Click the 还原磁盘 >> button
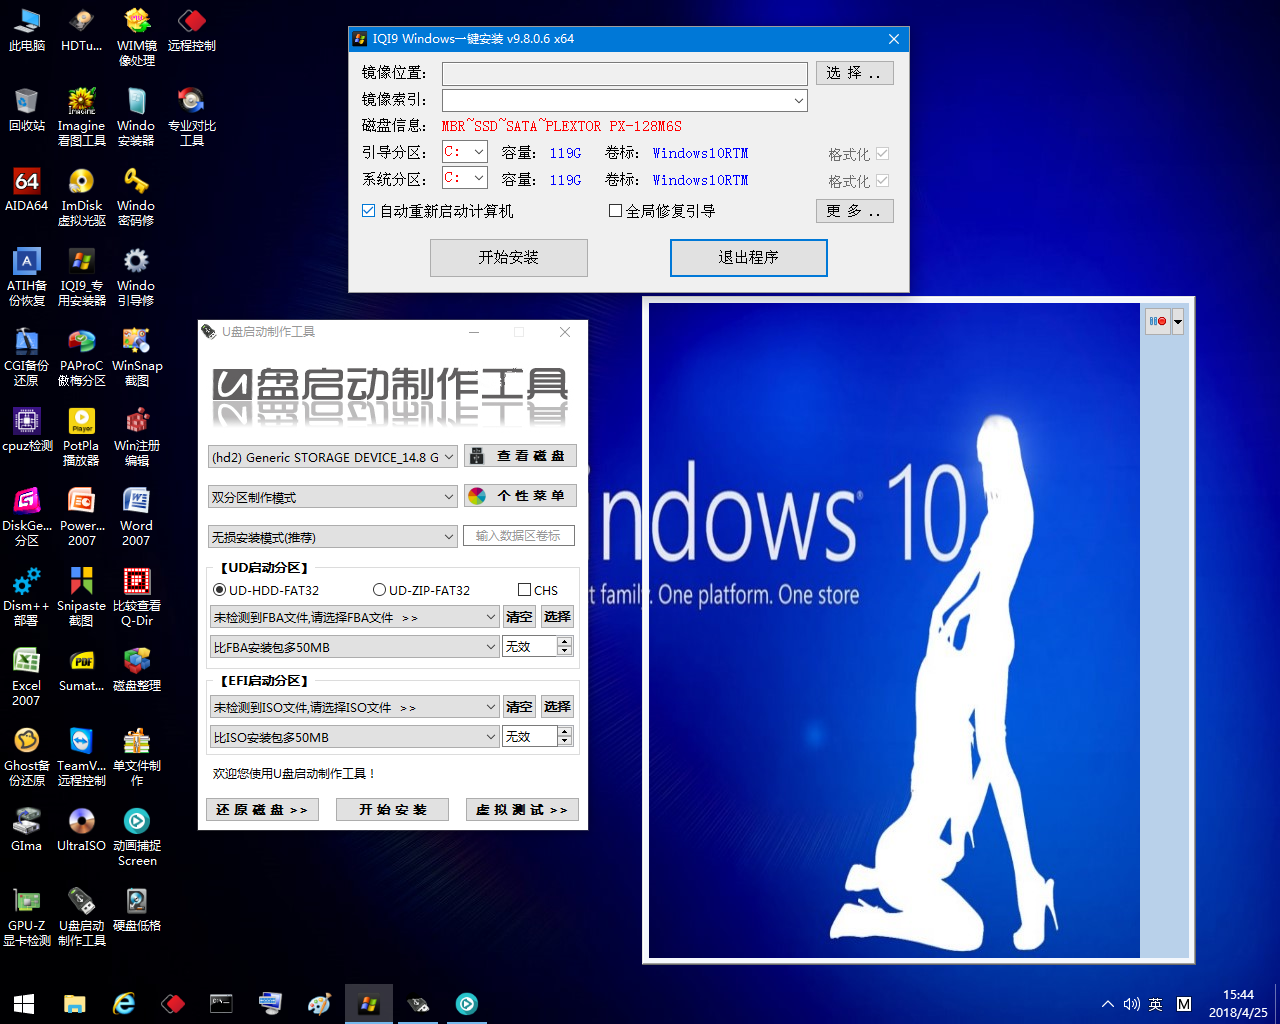Viewport: 1280px width, 1024px height. click(262, 809)
